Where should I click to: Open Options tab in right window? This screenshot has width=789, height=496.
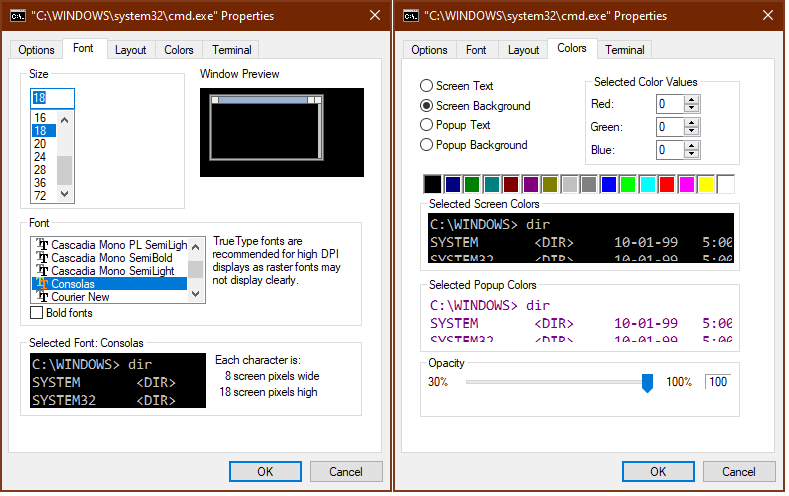tap(430, 50)
